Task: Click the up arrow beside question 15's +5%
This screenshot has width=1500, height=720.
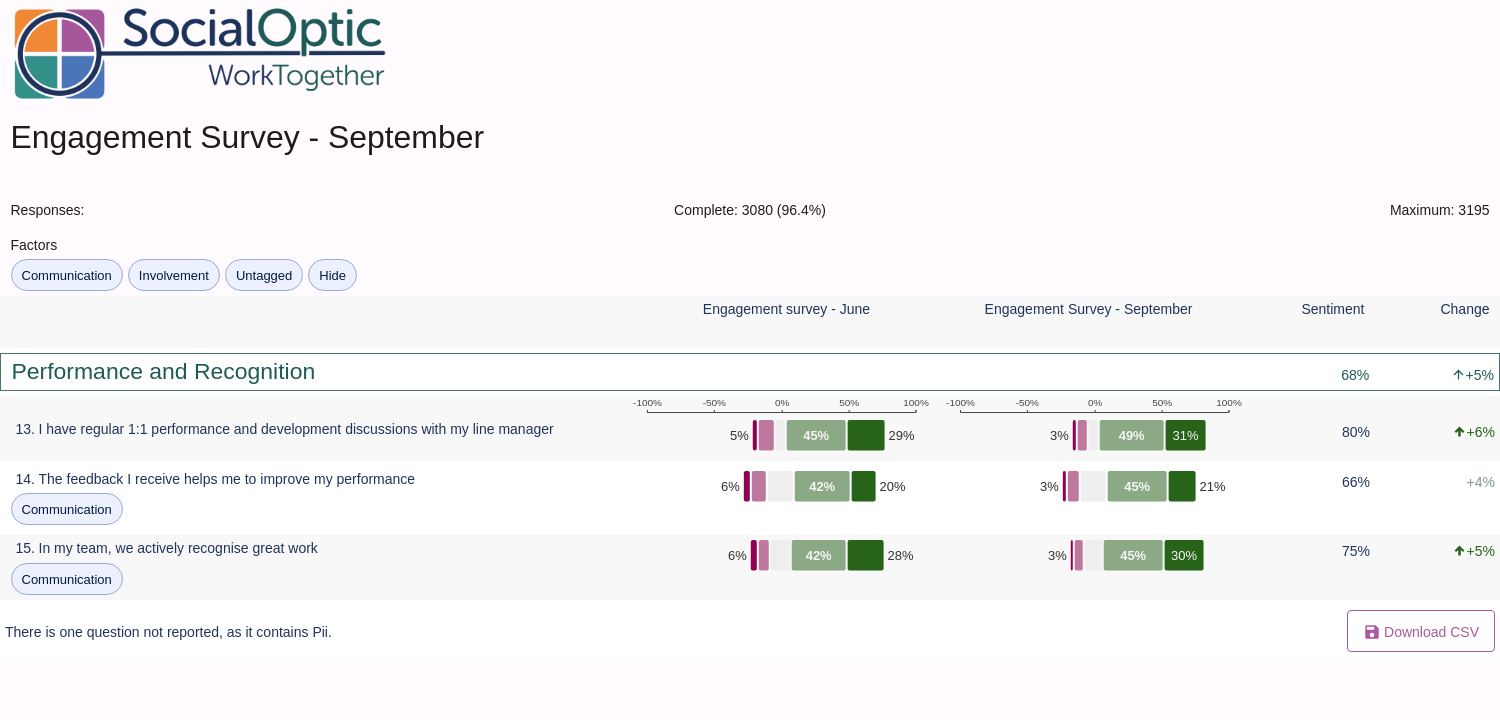Action: 1459,551
